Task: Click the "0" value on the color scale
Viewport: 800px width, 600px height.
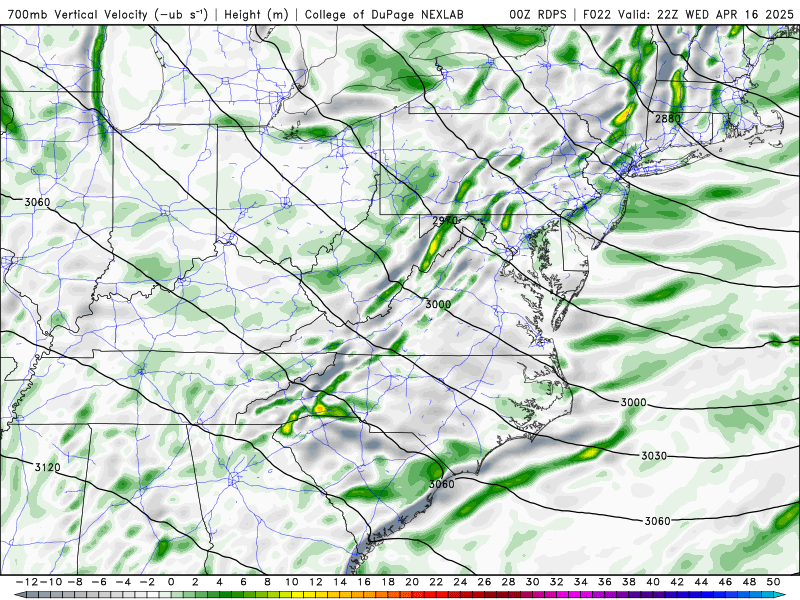Action: [x=171, y=582]
